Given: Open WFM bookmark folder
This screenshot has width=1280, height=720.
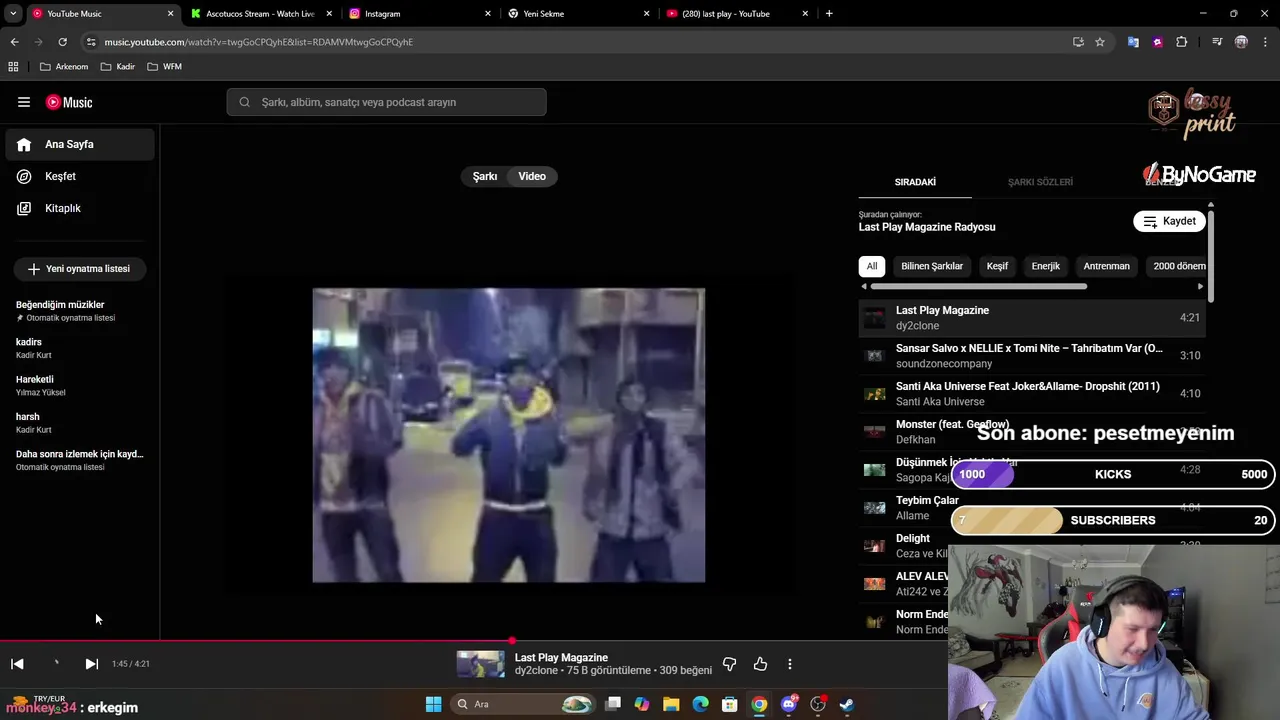Looking at the screenshot, I should 164,67.
